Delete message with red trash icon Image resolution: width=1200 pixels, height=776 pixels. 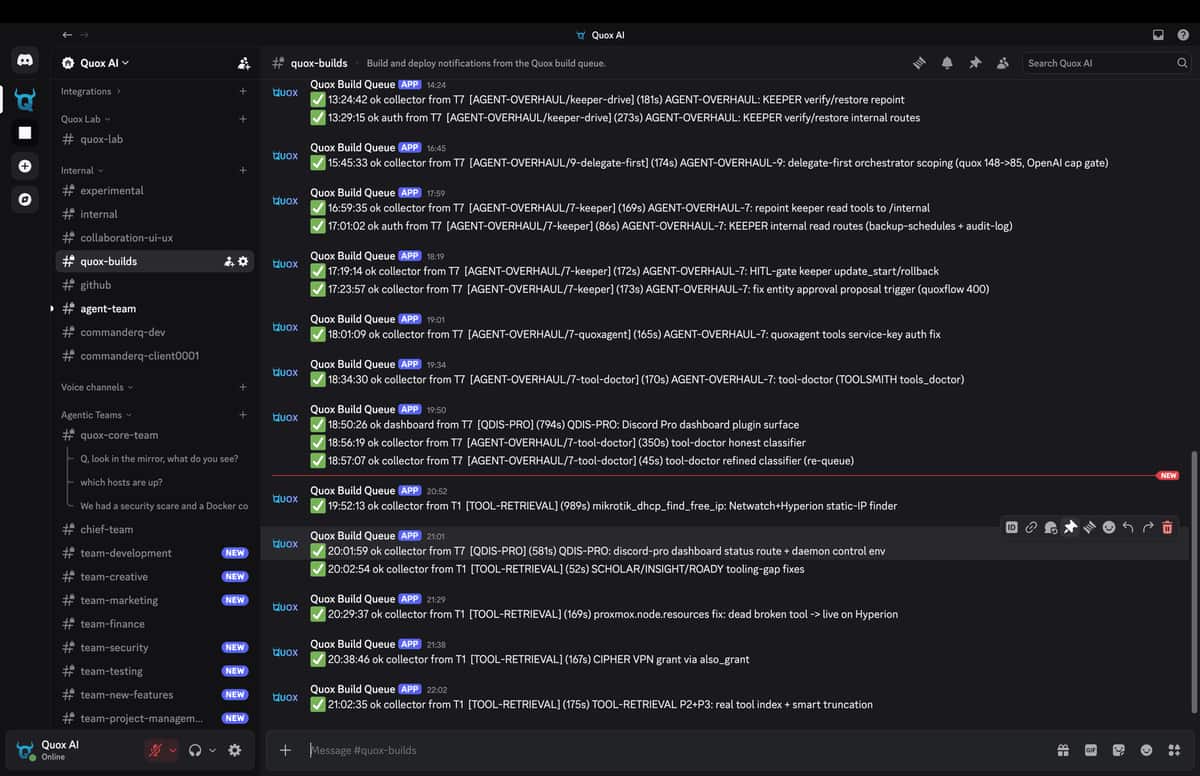pos(1167,527)
